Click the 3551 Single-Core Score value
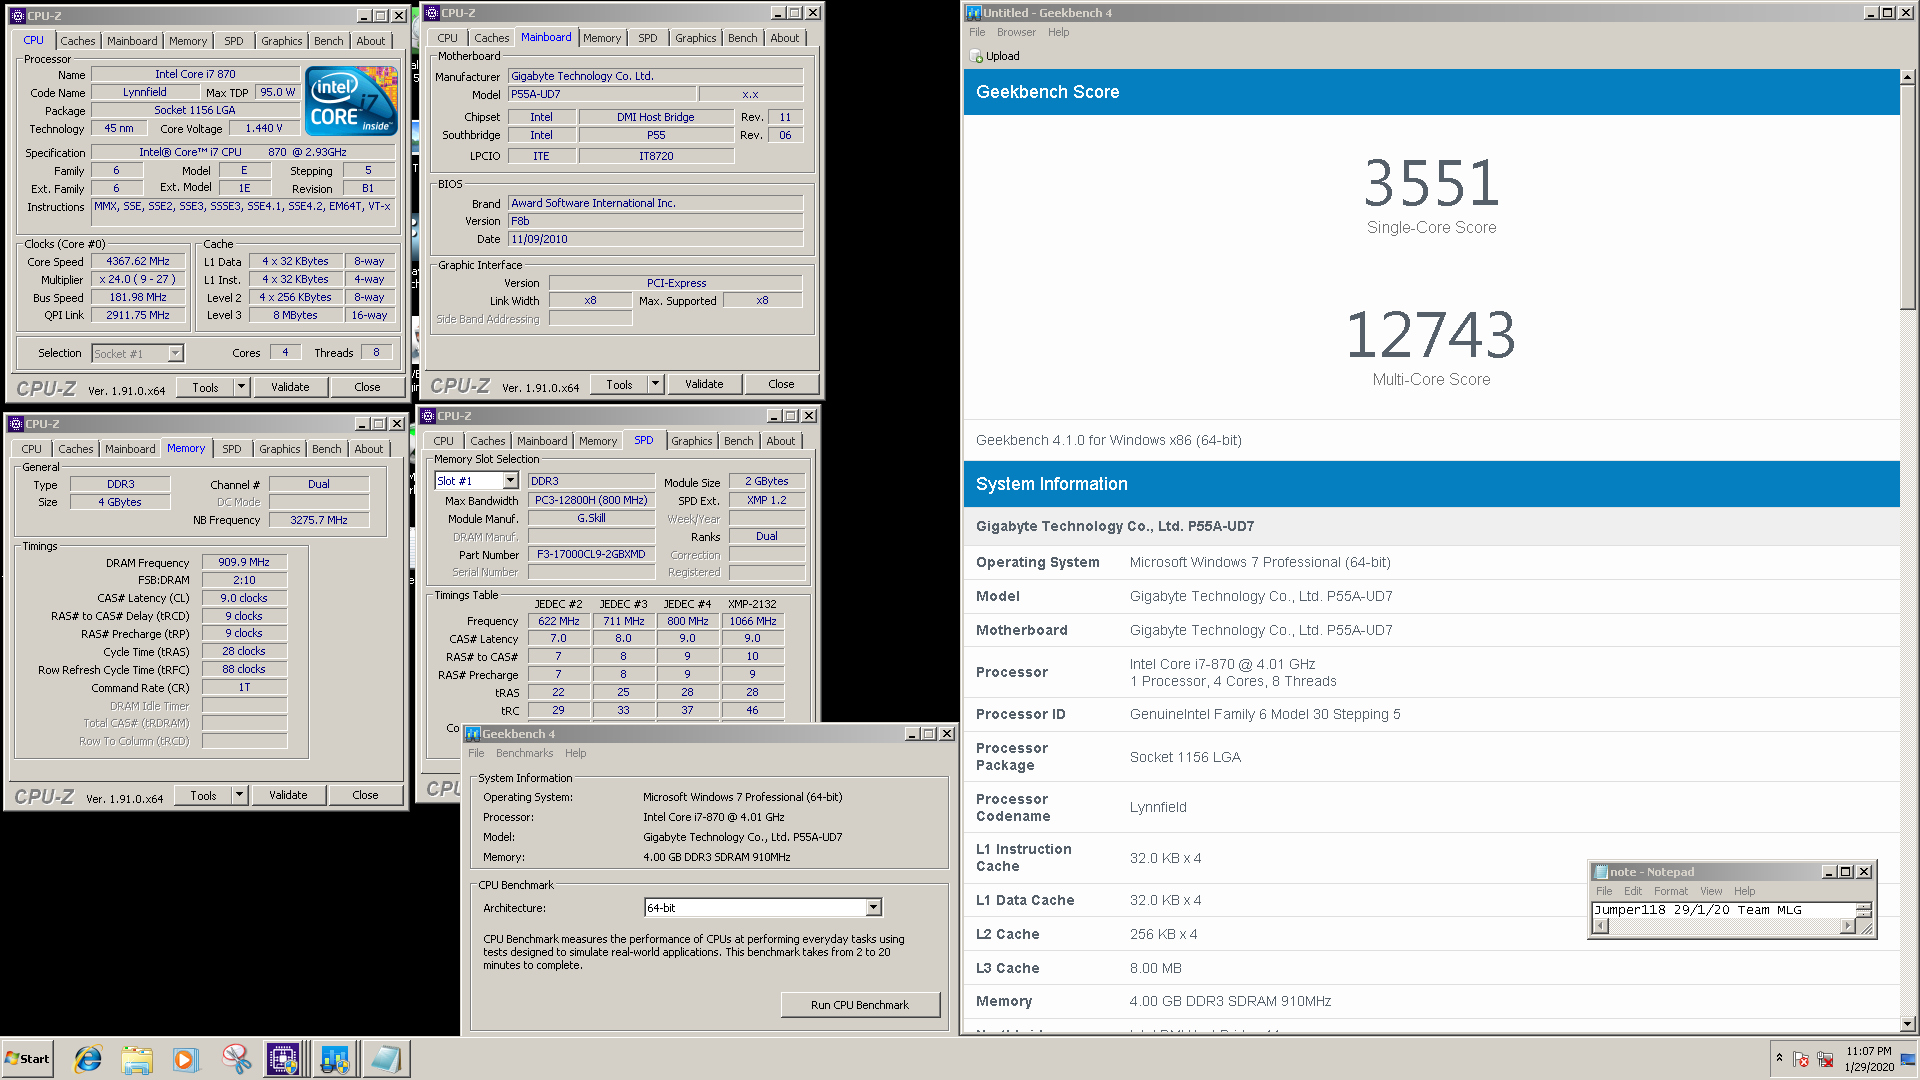Viewport: 1920px width, 1080px height. (x=1431, y=183)
